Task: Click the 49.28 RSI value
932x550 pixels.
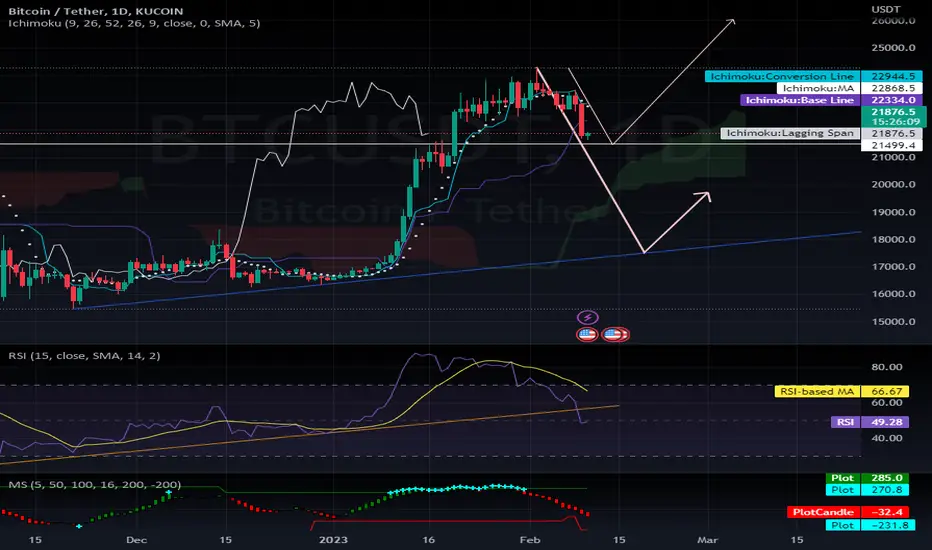Action: 886,422
